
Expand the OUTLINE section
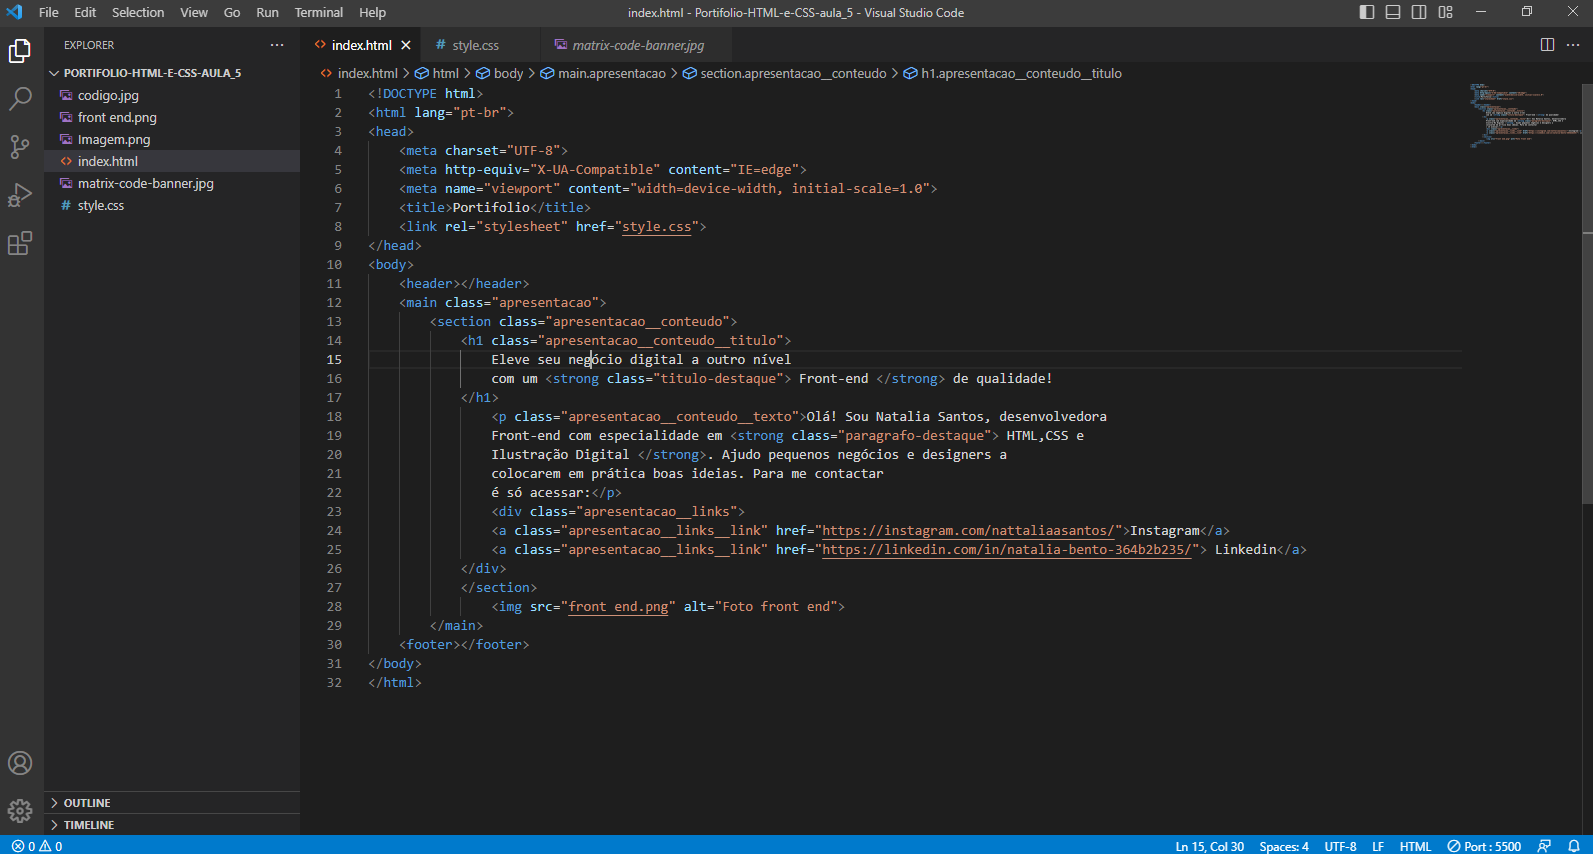tap(172, 803)
